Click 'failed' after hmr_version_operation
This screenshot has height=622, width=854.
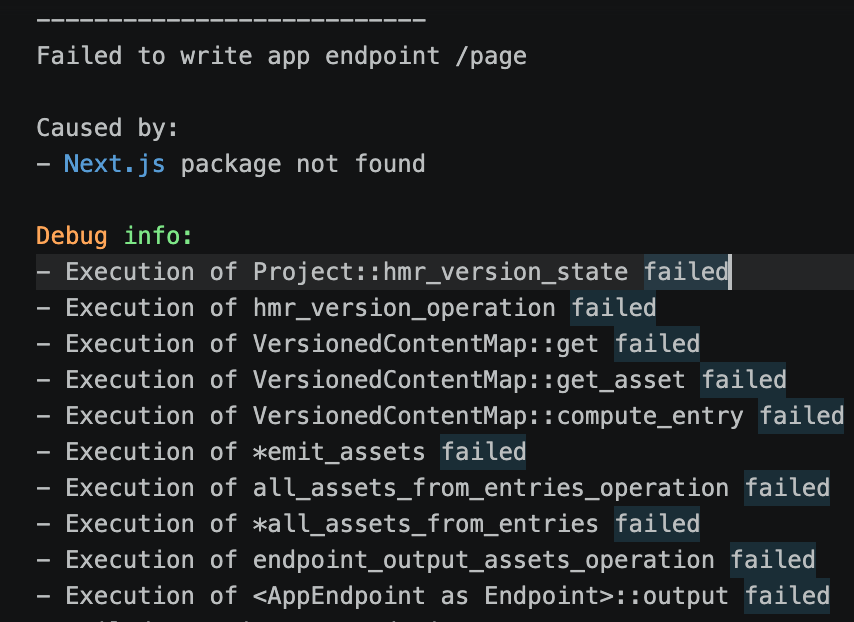[614, 308]
